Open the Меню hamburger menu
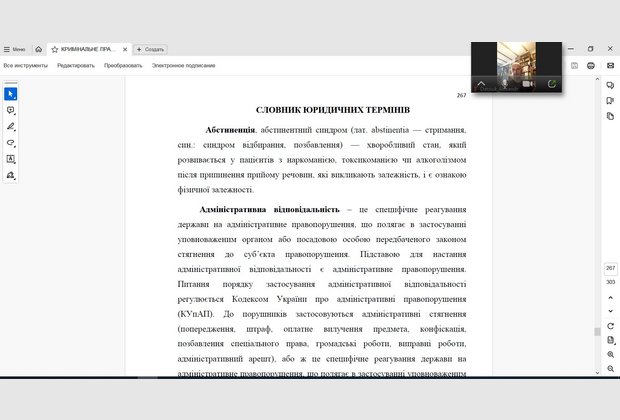This screenshot has width=620, height=420. [14, 48]
